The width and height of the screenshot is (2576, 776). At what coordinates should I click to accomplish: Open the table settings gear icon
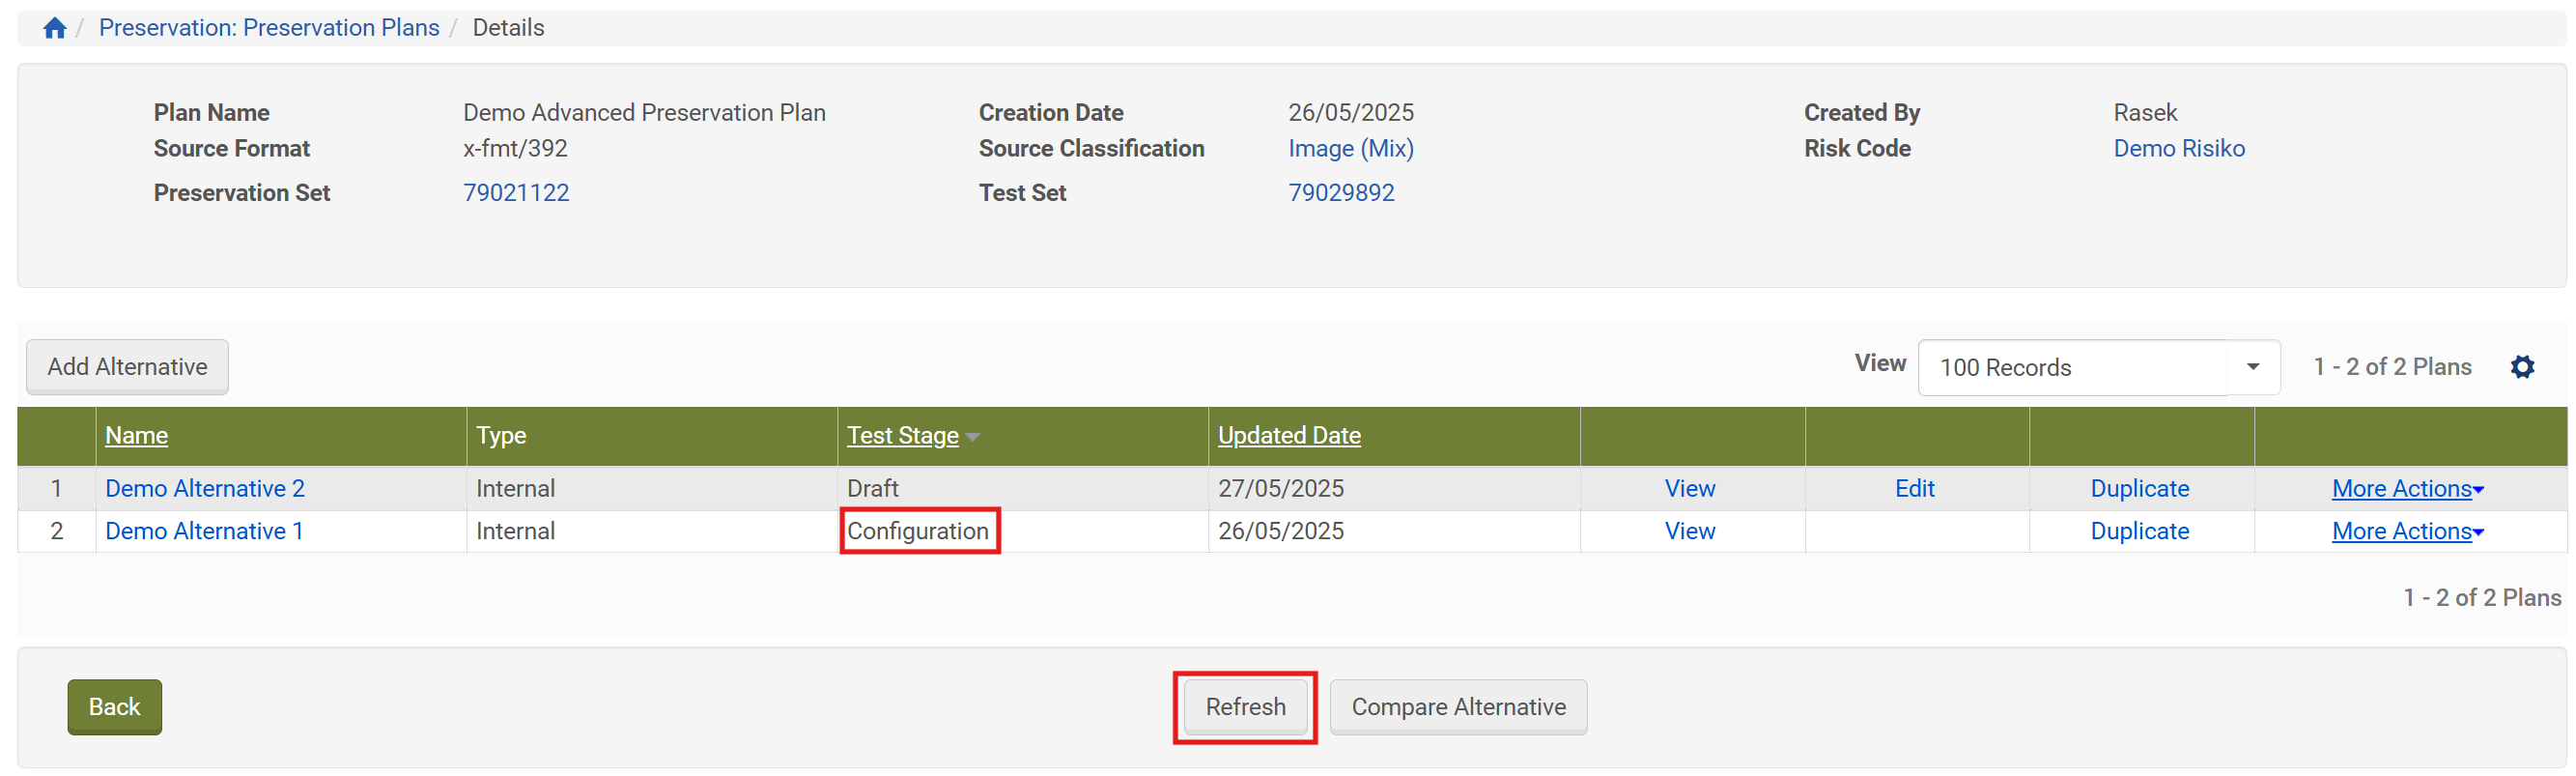(2521, 367)
